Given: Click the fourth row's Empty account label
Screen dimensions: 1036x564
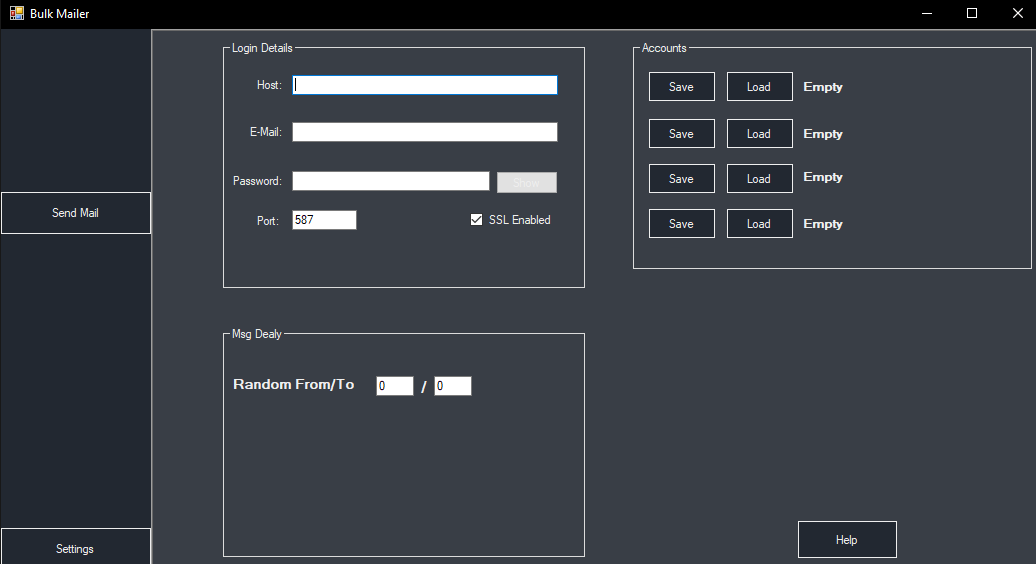Looking at the screenshot, I should [823, 224].
